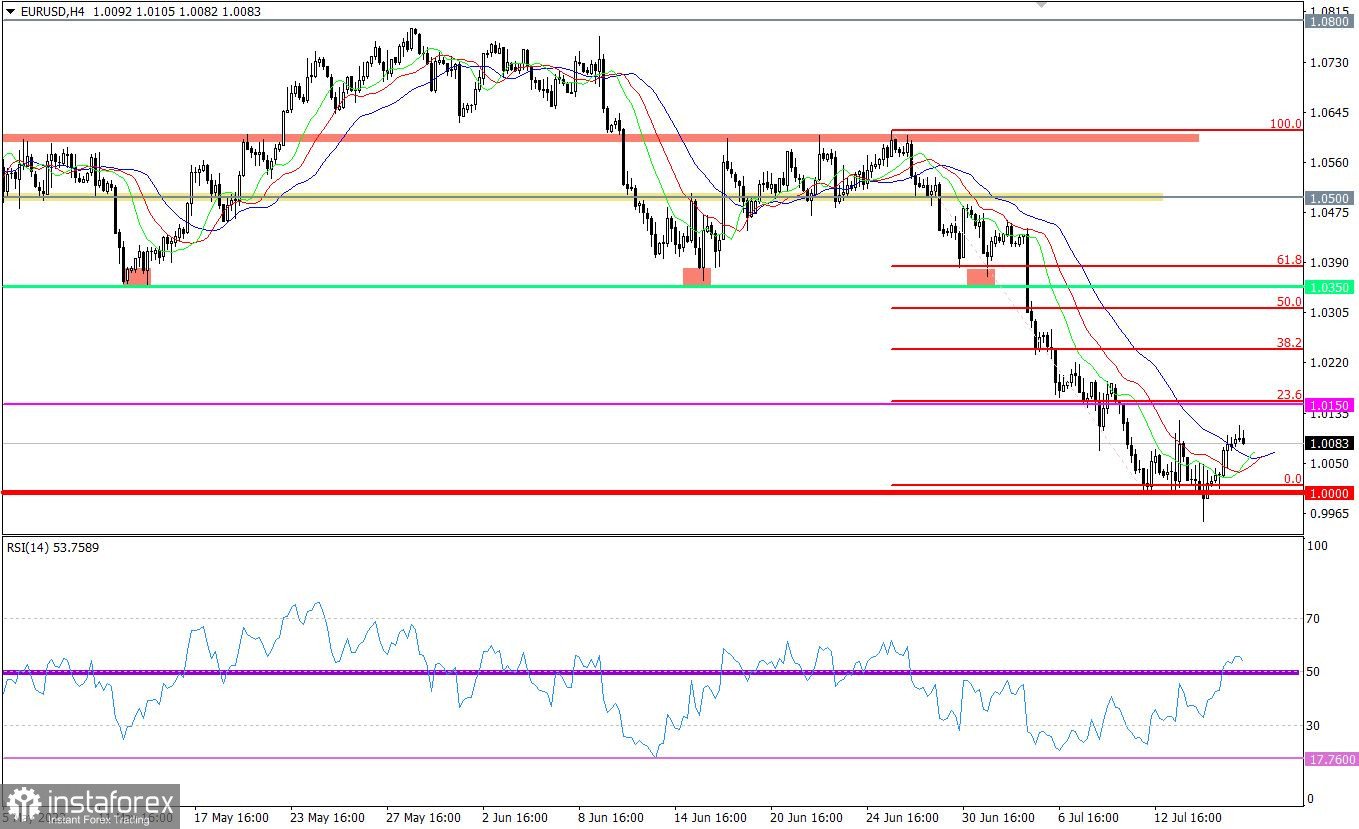Click the RSI scale value 70
Viewport: 1359px width, 829px height.
coord(1316,619)
